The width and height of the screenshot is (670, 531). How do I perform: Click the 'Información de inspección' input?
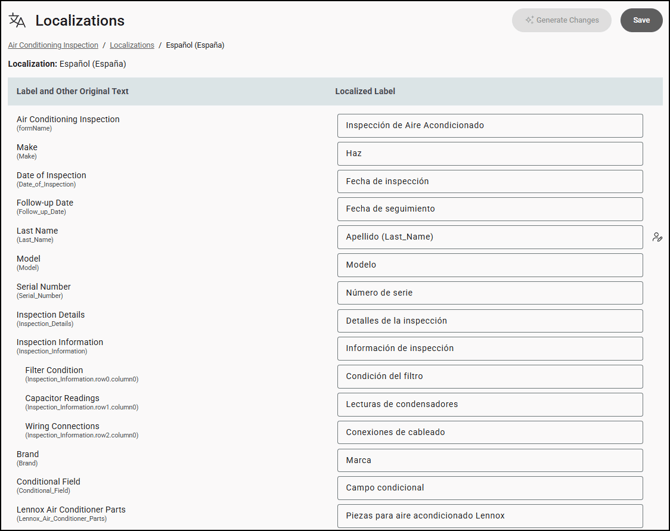[490, 348]
